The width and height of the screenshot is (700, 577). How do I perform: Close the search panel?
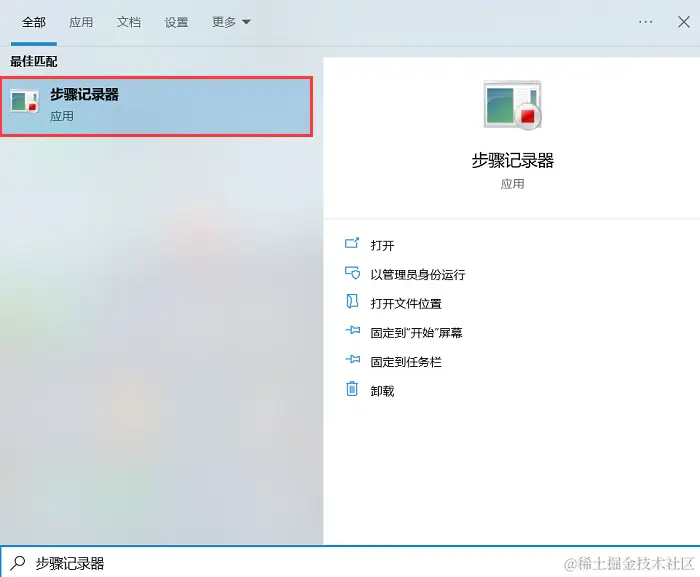[683, 22]
